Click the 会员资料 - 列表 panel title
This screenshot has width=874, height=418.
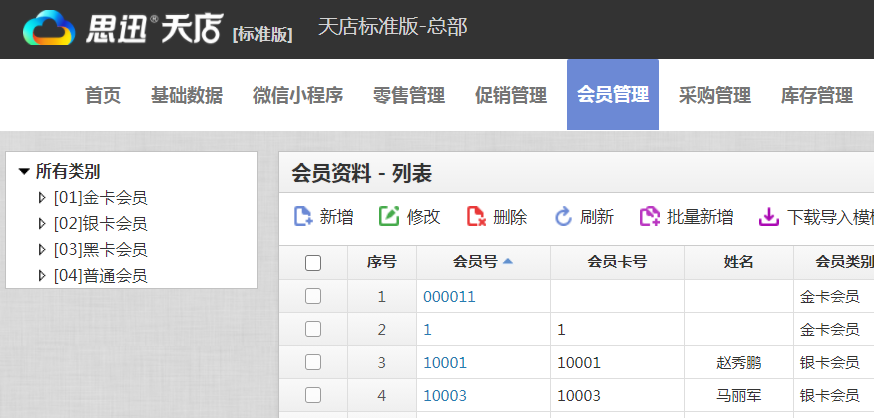pos(362,174)
